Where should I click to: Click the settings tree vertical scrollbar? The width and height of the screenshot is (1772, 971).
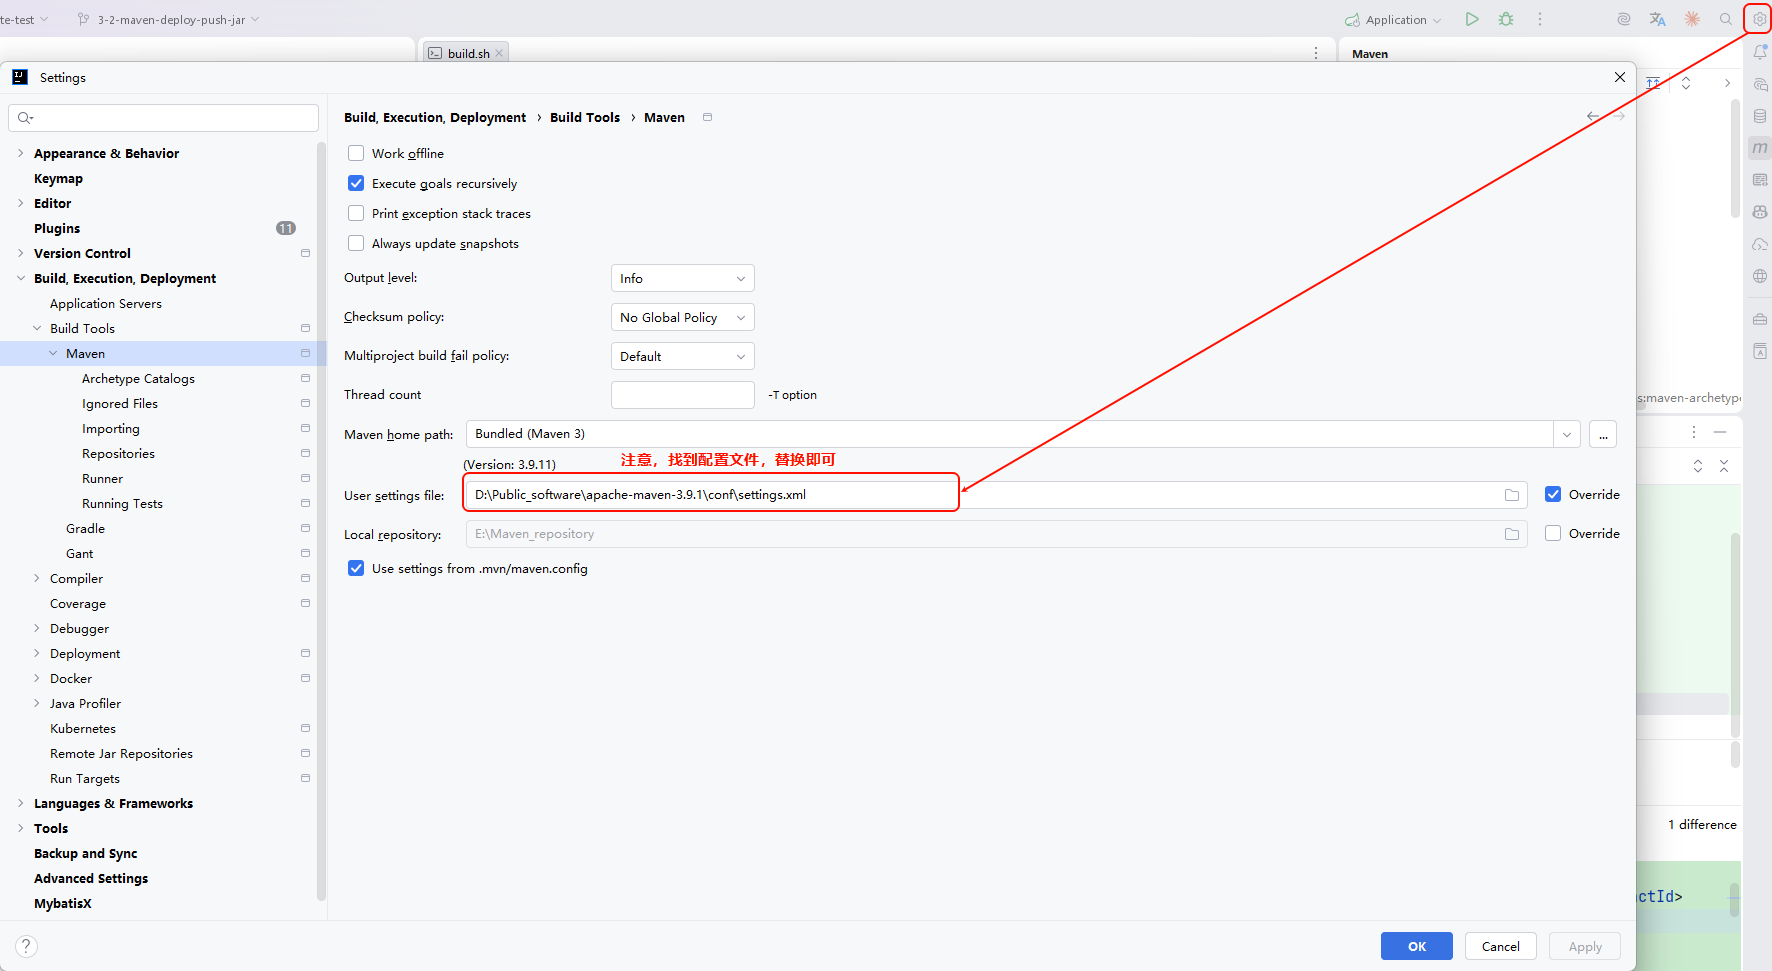coord(321,520)
